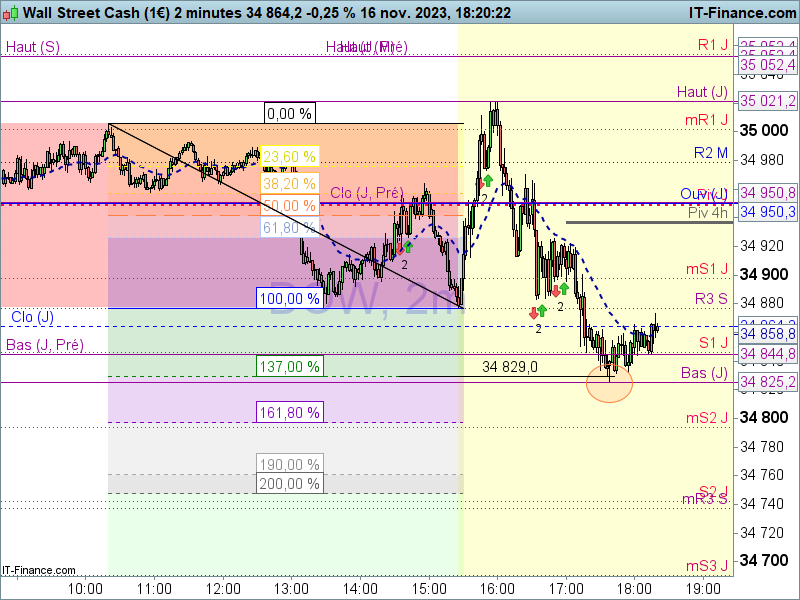Click the 'mS1 J' pivot label
Viewport: 800px width, 600px height.
[707, 269]
